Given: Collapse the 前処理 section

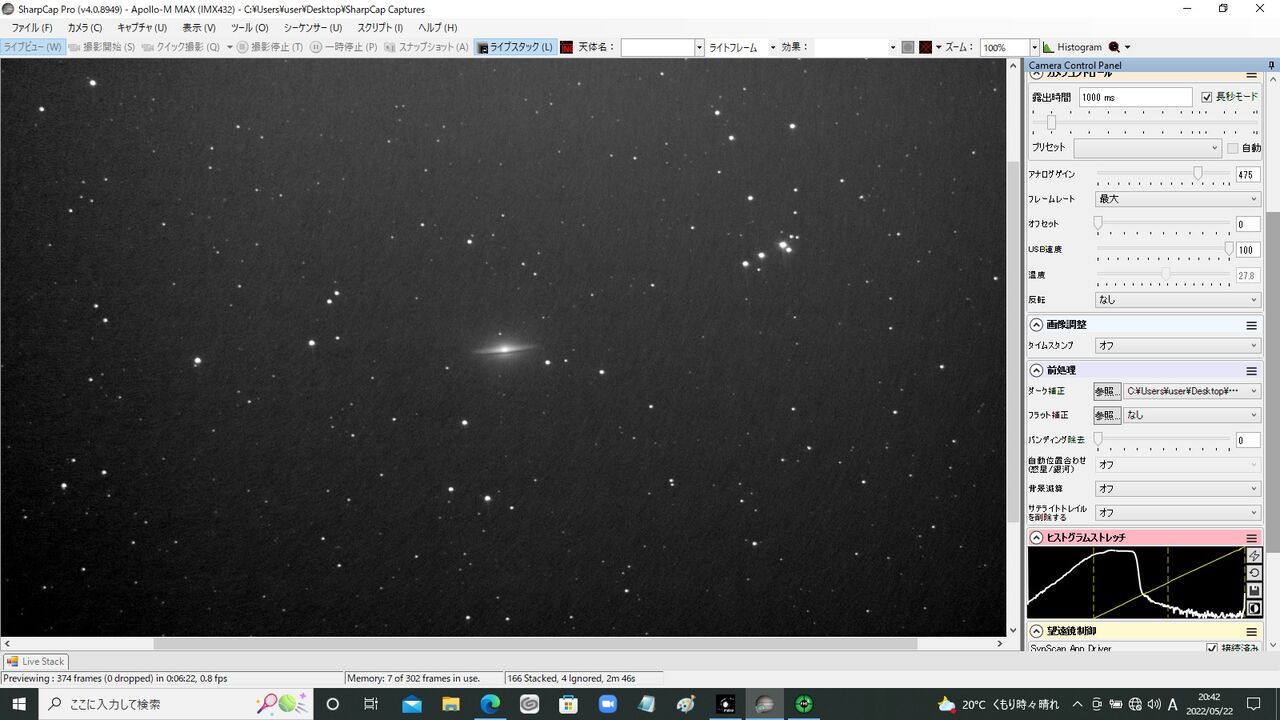Looking at the screenshot, I should (1037, 370).
